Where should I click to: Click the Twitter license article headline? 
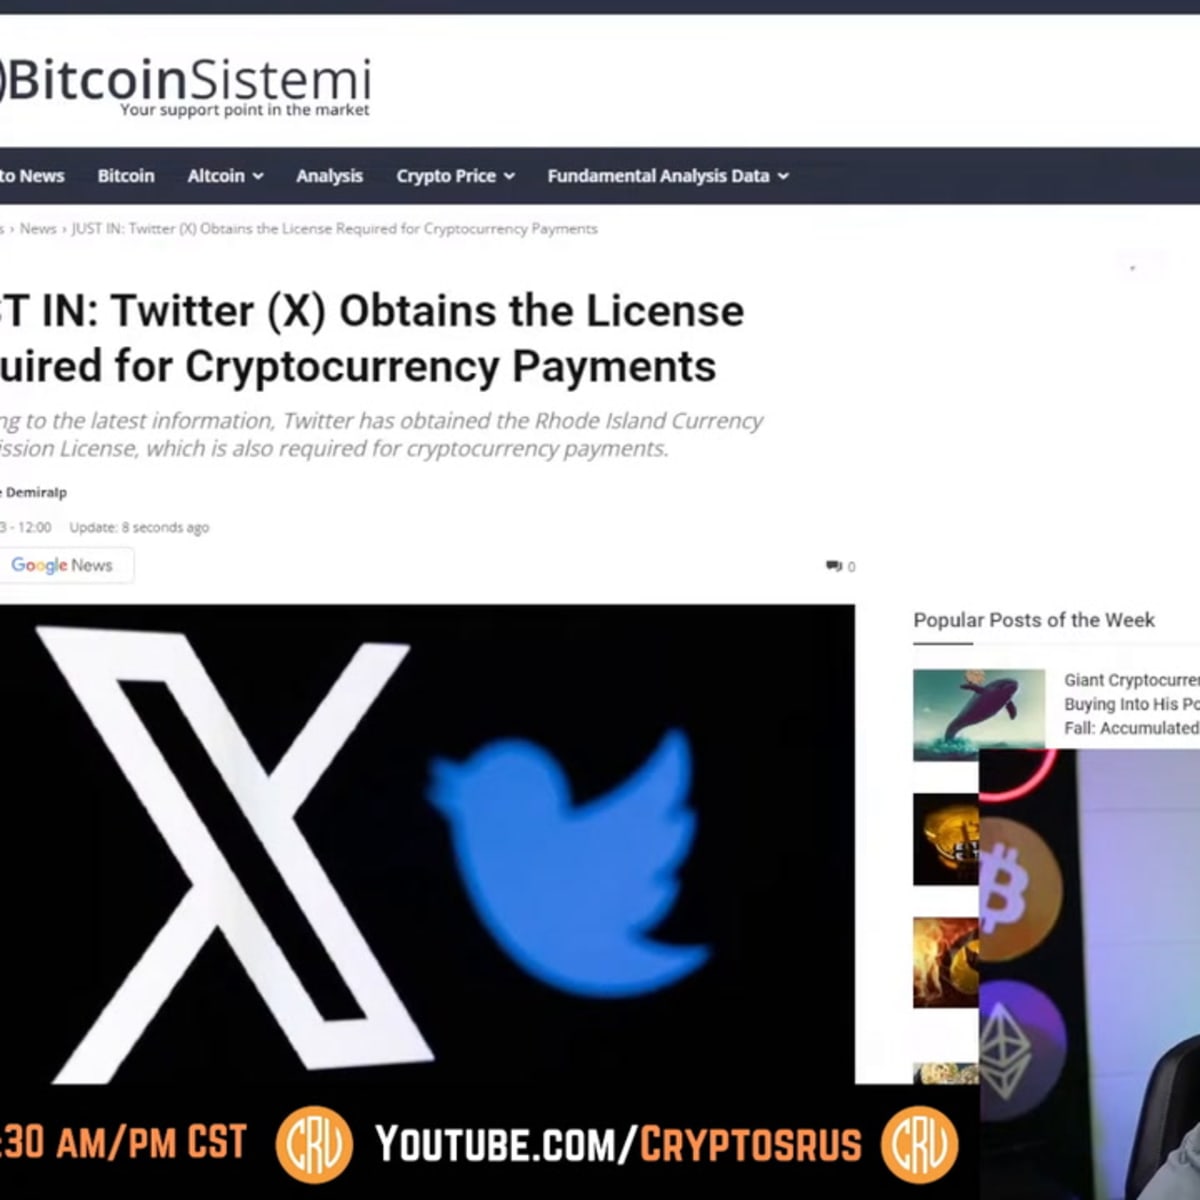coord(372,338)
